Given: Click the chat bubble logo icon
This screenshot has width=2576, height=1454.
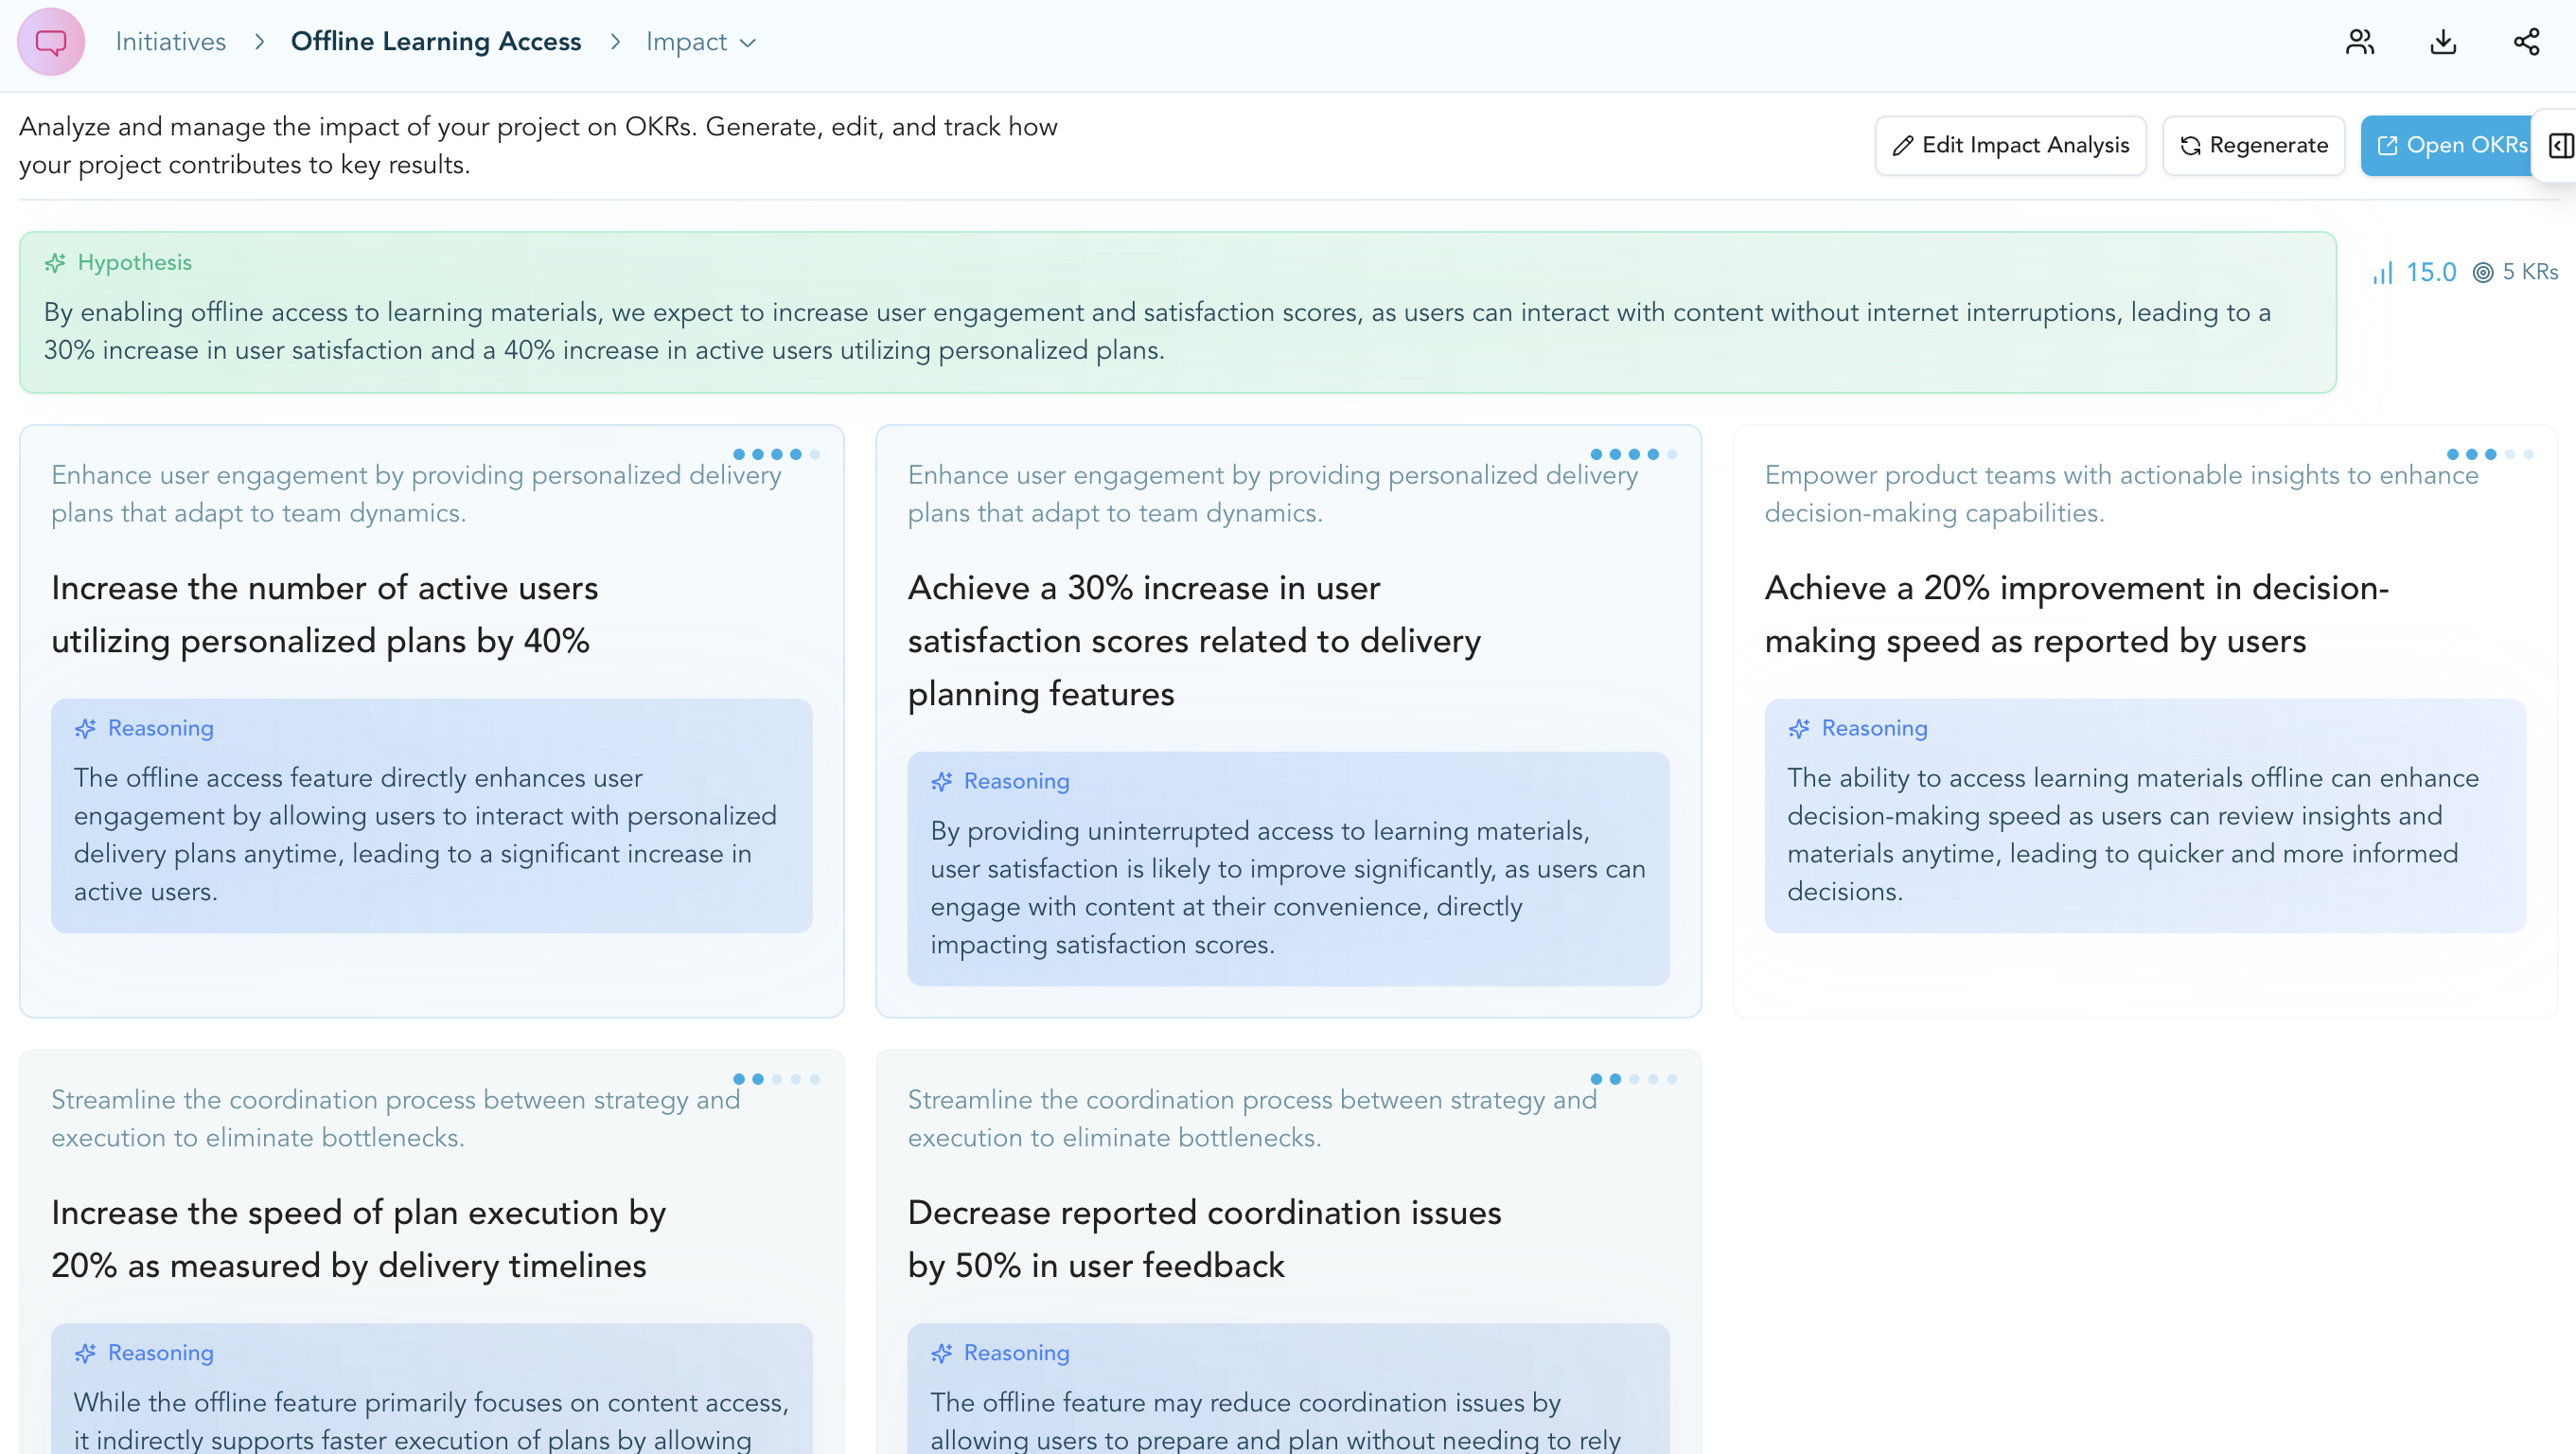Looking at the screenshot, I should (51, 42).
